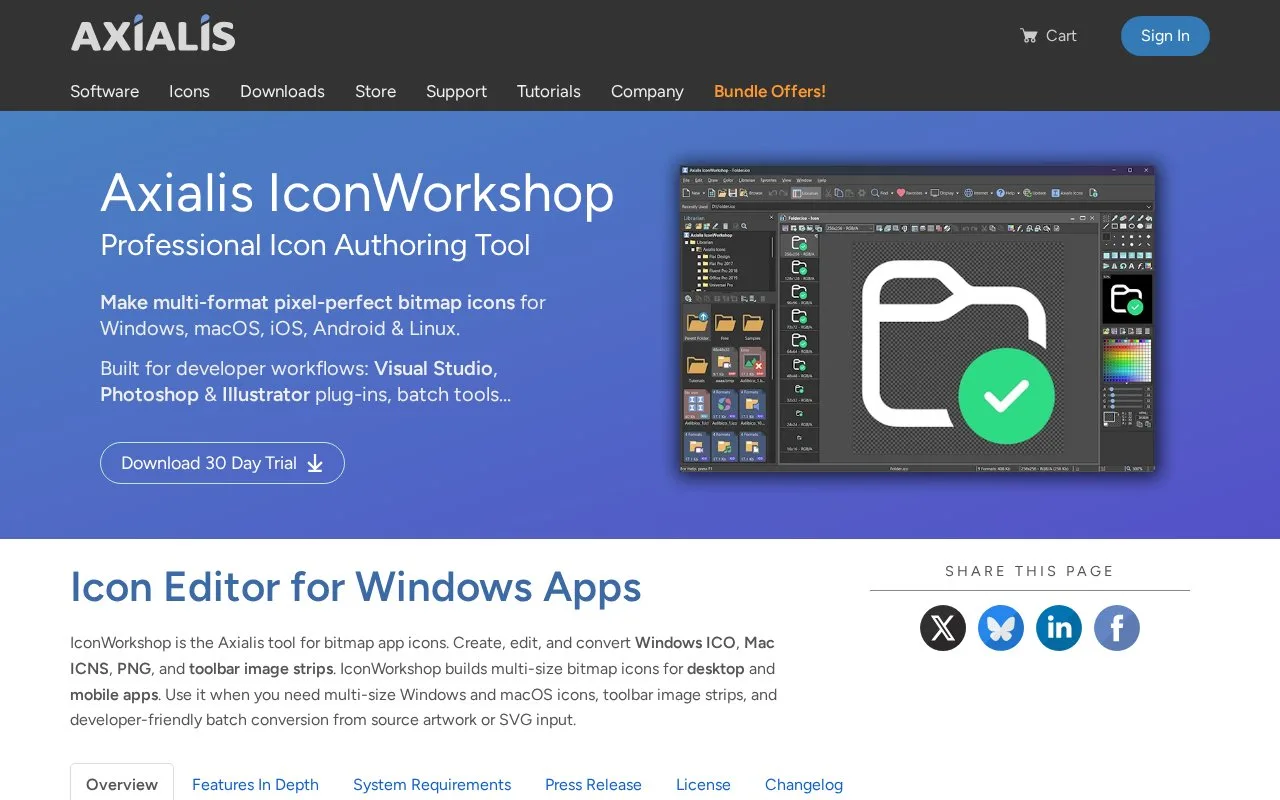Click the Axialis IconWorkshop hero title
The height and width of the screenshot is (800, 1280).
point(357,192)
